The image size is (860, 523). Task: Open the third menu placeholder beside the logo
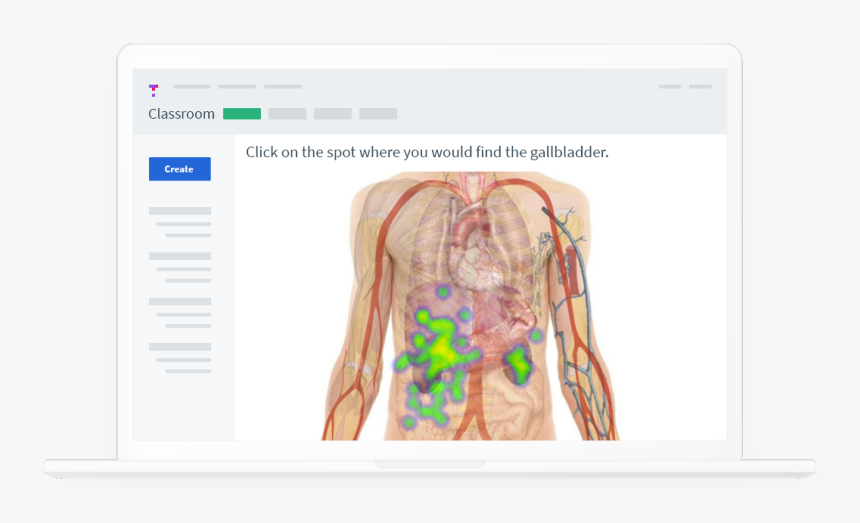(x=283, y=87)
